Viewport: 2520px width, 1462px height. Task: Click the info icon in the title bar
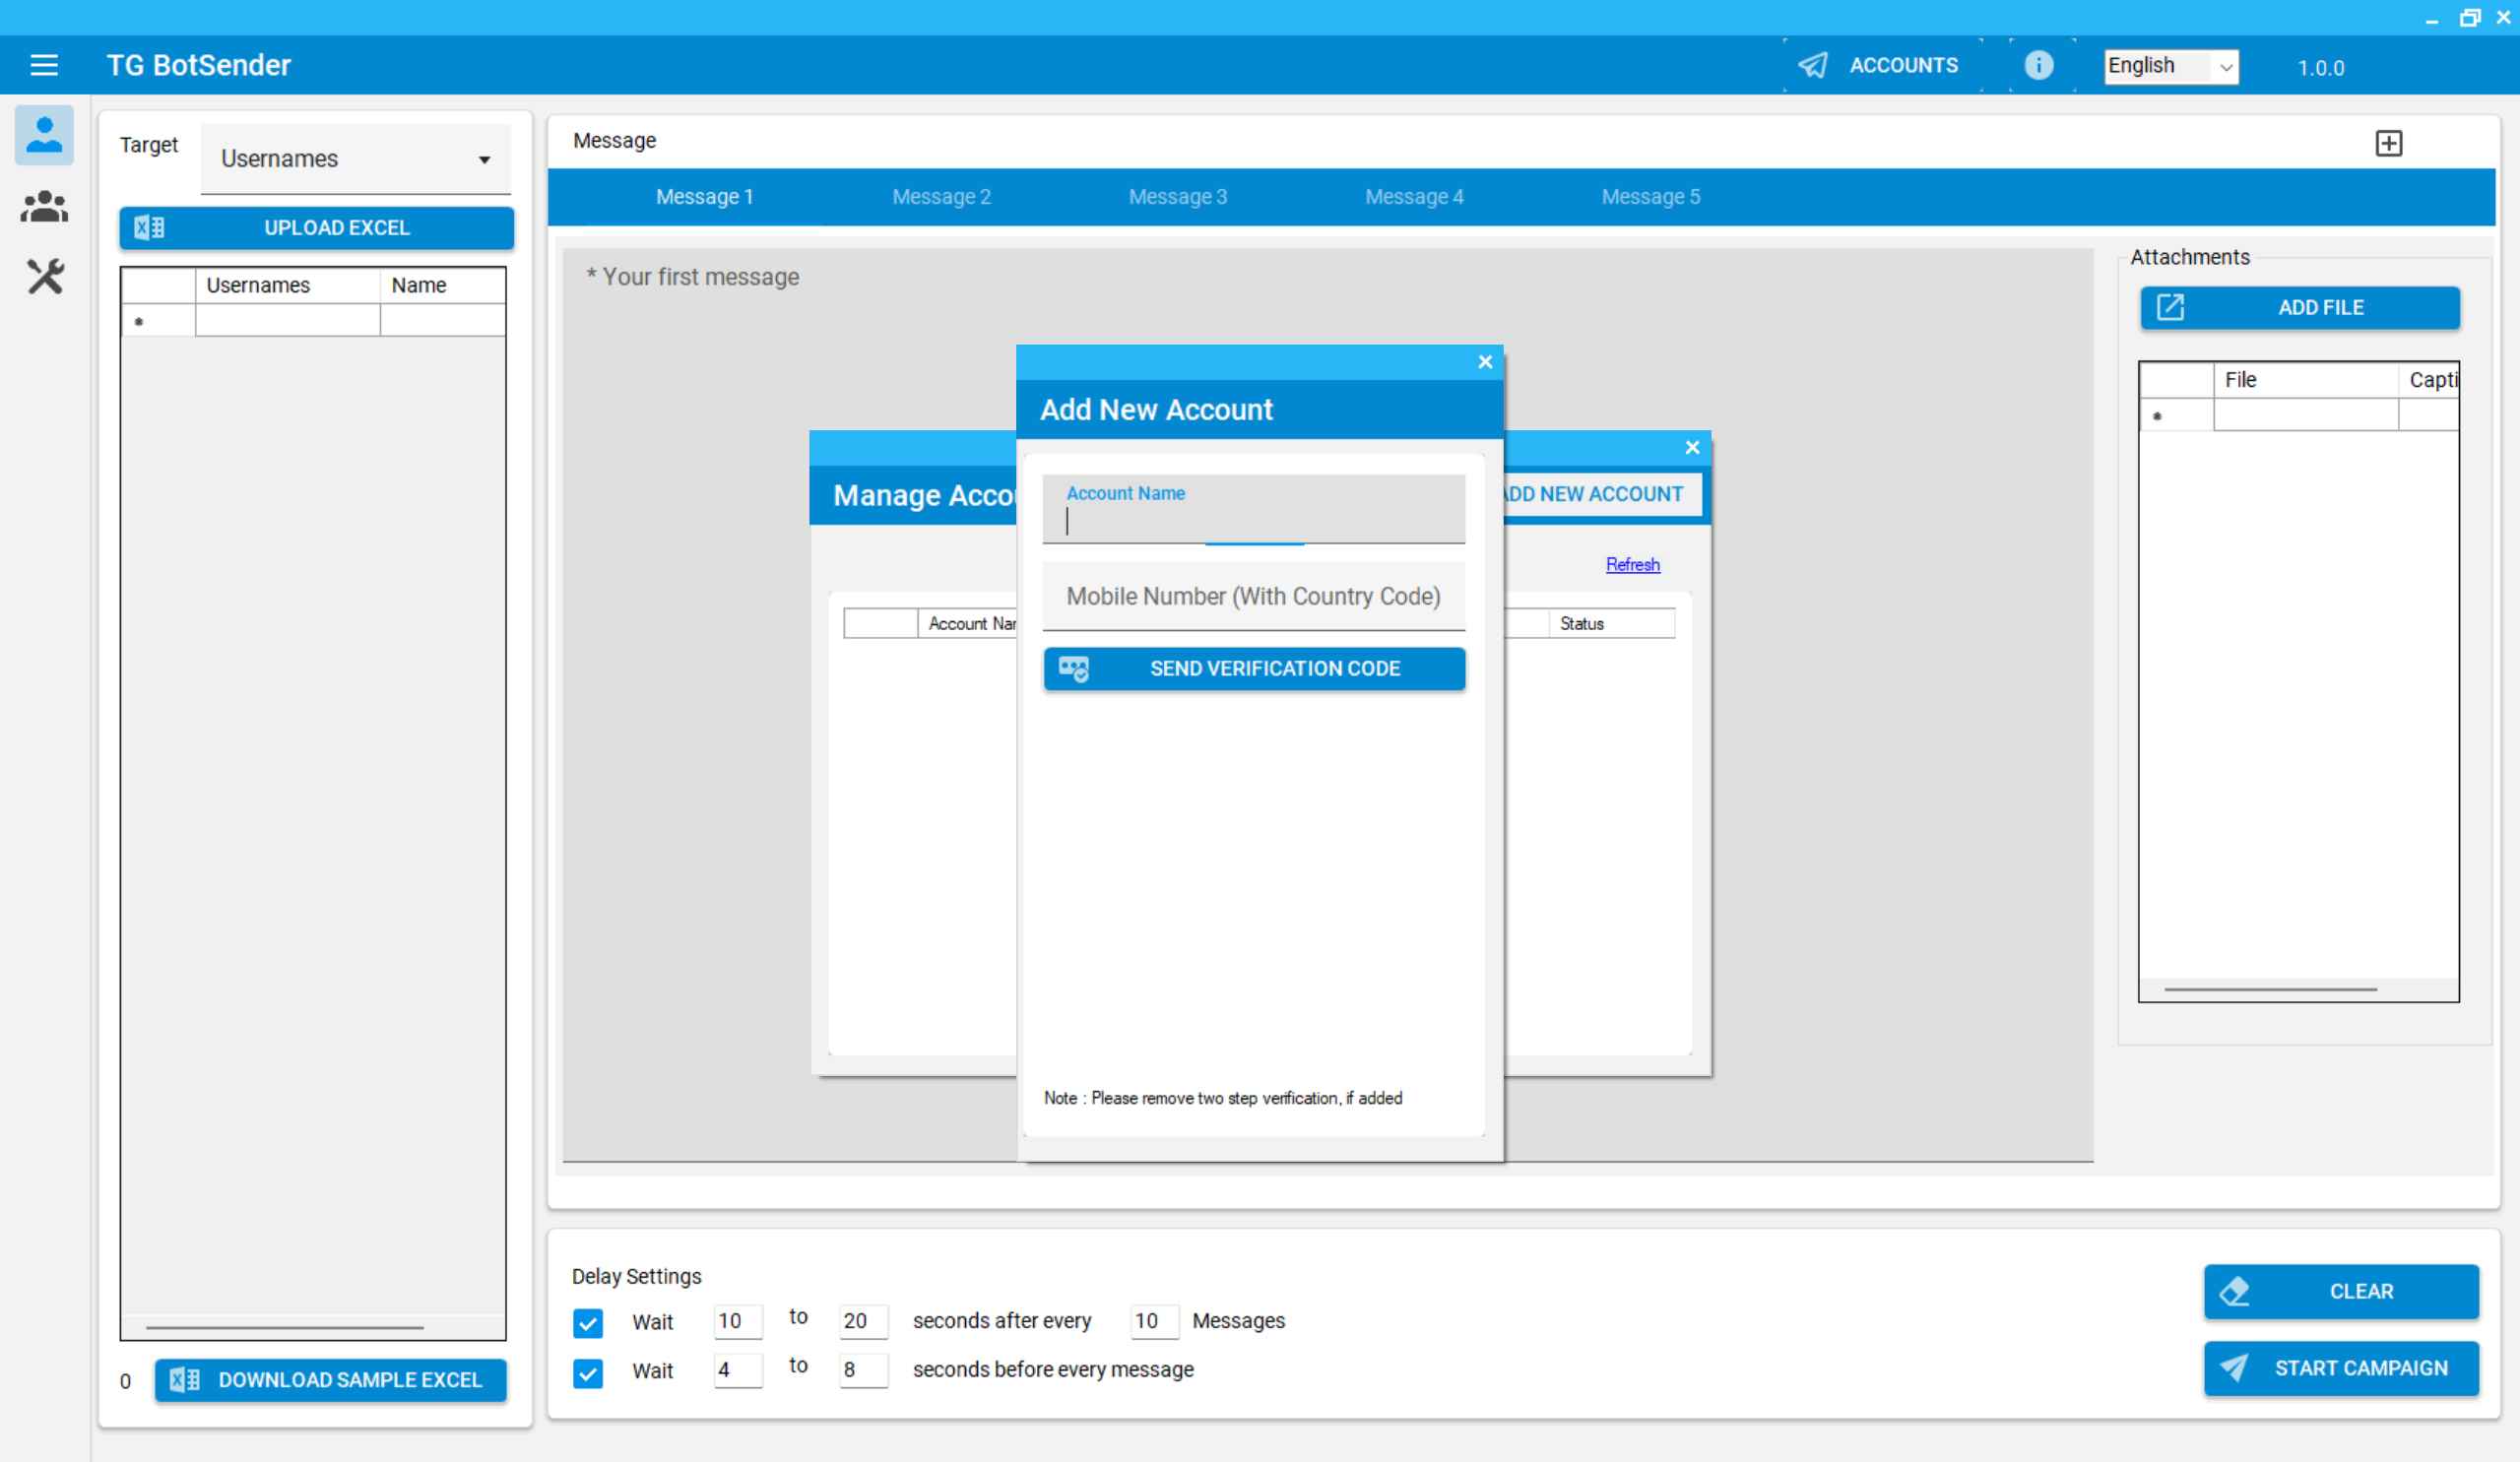(x=2037, y=65)
